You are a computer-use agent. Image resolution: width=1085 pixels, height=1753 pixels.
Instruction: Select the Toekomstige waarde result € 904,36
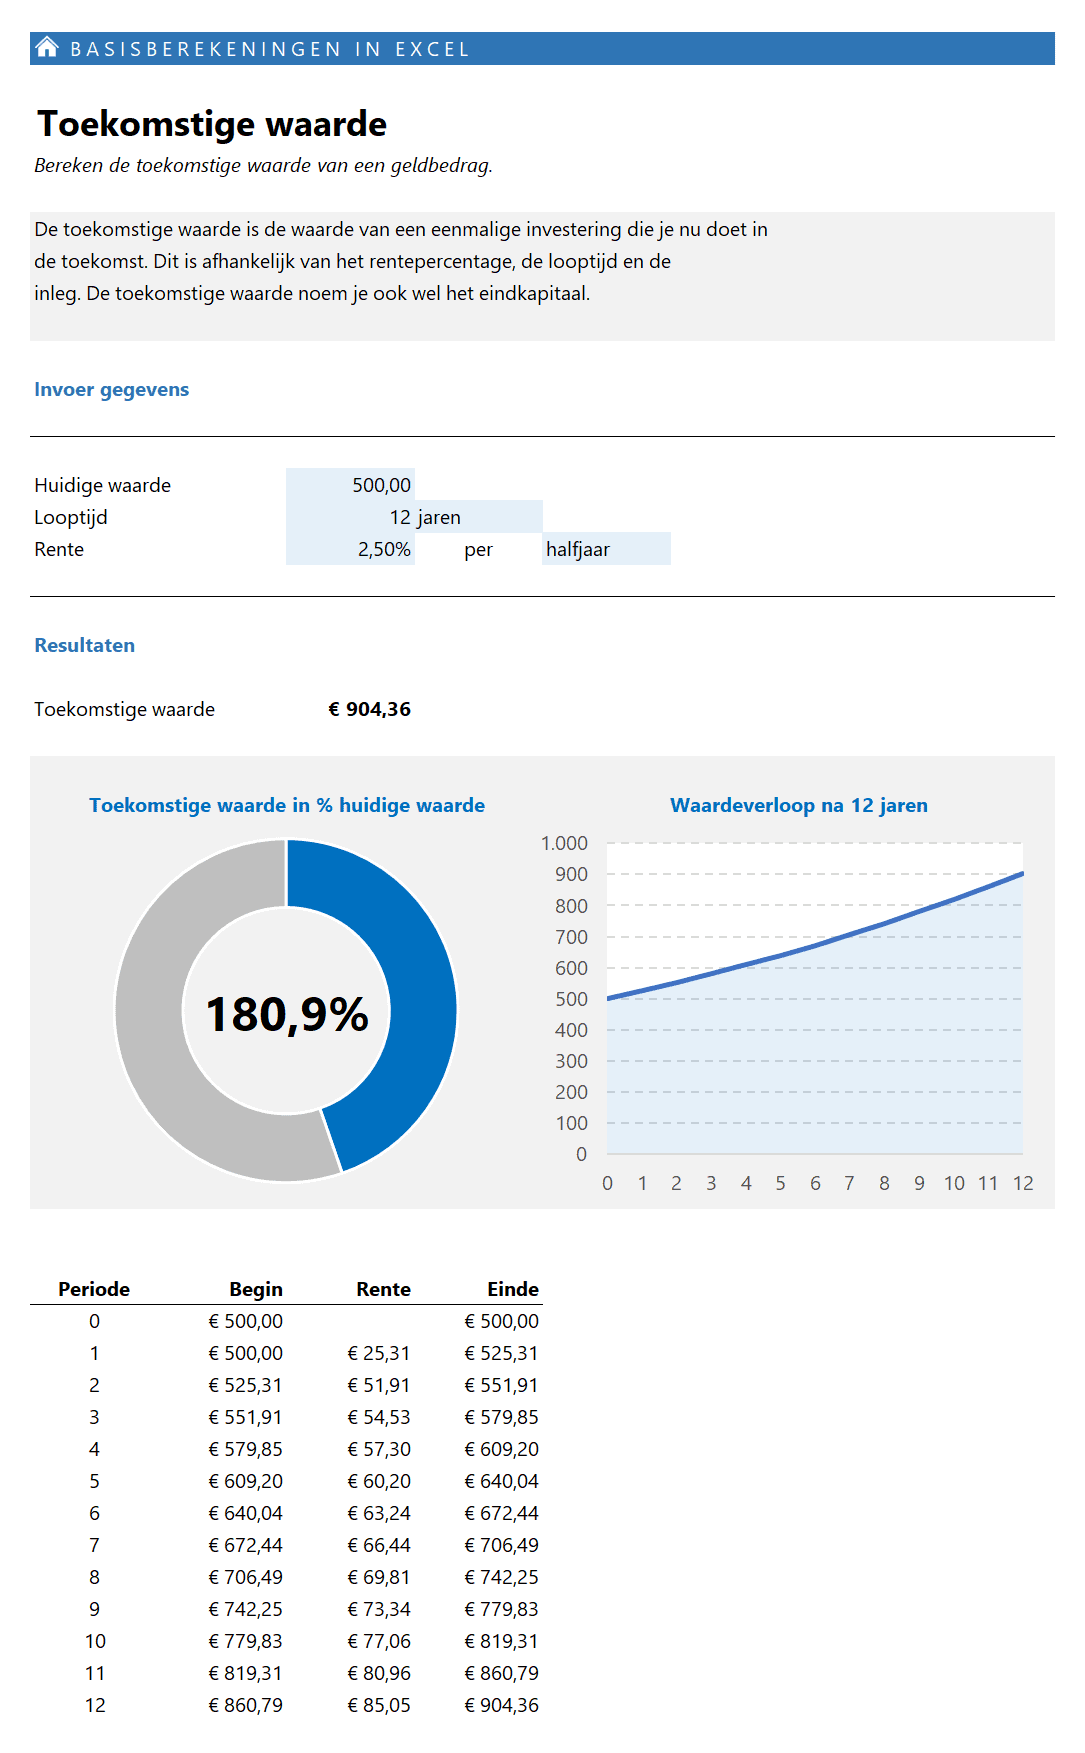(x=369, y=709)
